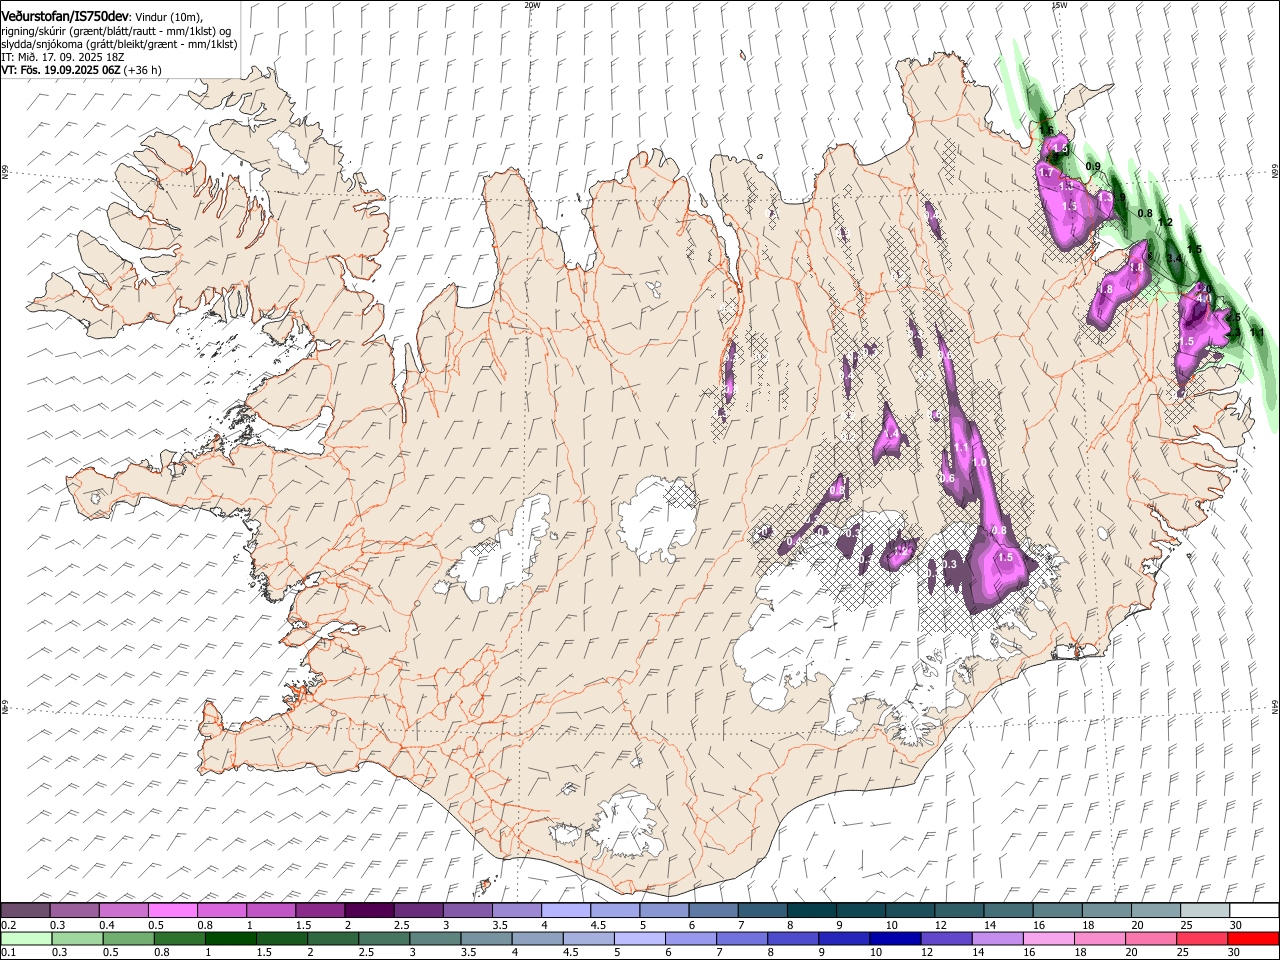This screenshot has height=960, width=1280.
Task: Click the 15W longitude label
Action: coord(1059,5)
